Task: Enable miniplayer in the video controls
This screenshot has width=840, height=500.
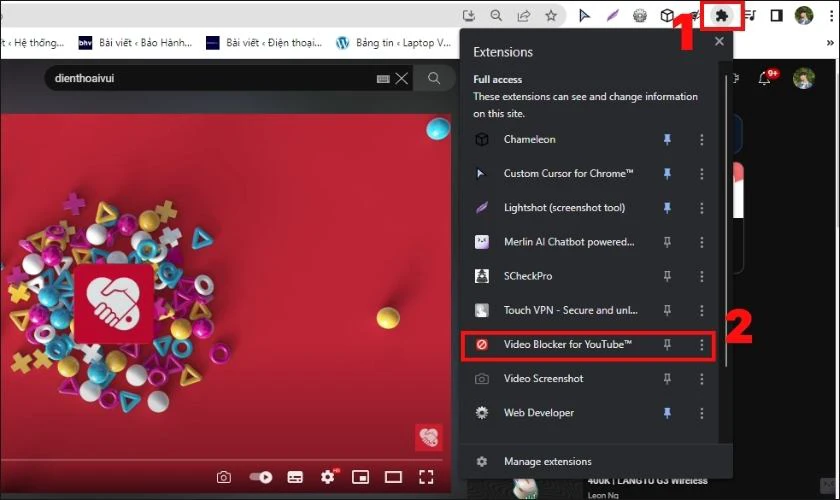Action: tap(361, 477)
